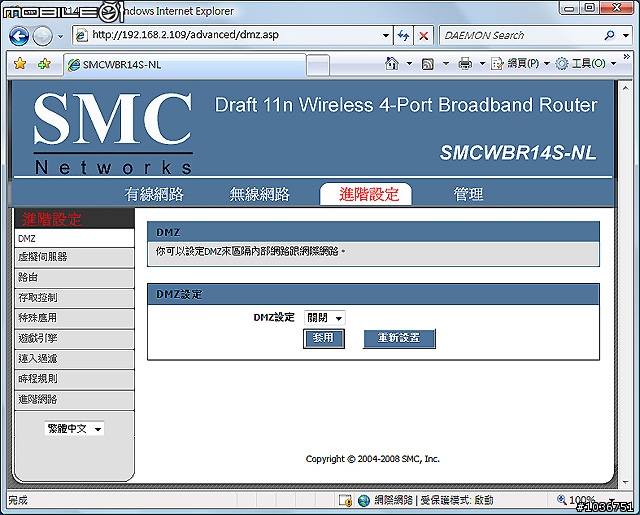Open 路由 sidebar item

tap(74, 277)
